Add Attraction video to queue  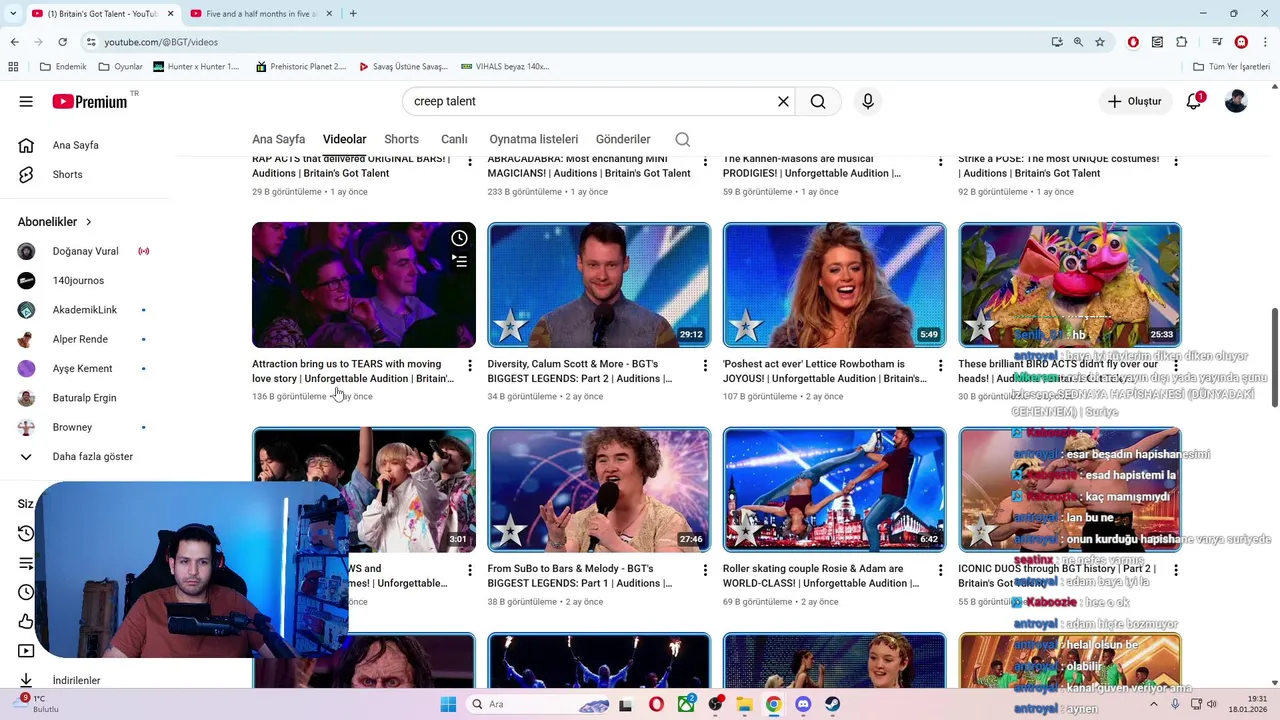pyautogui.click(x=459, y=261)
